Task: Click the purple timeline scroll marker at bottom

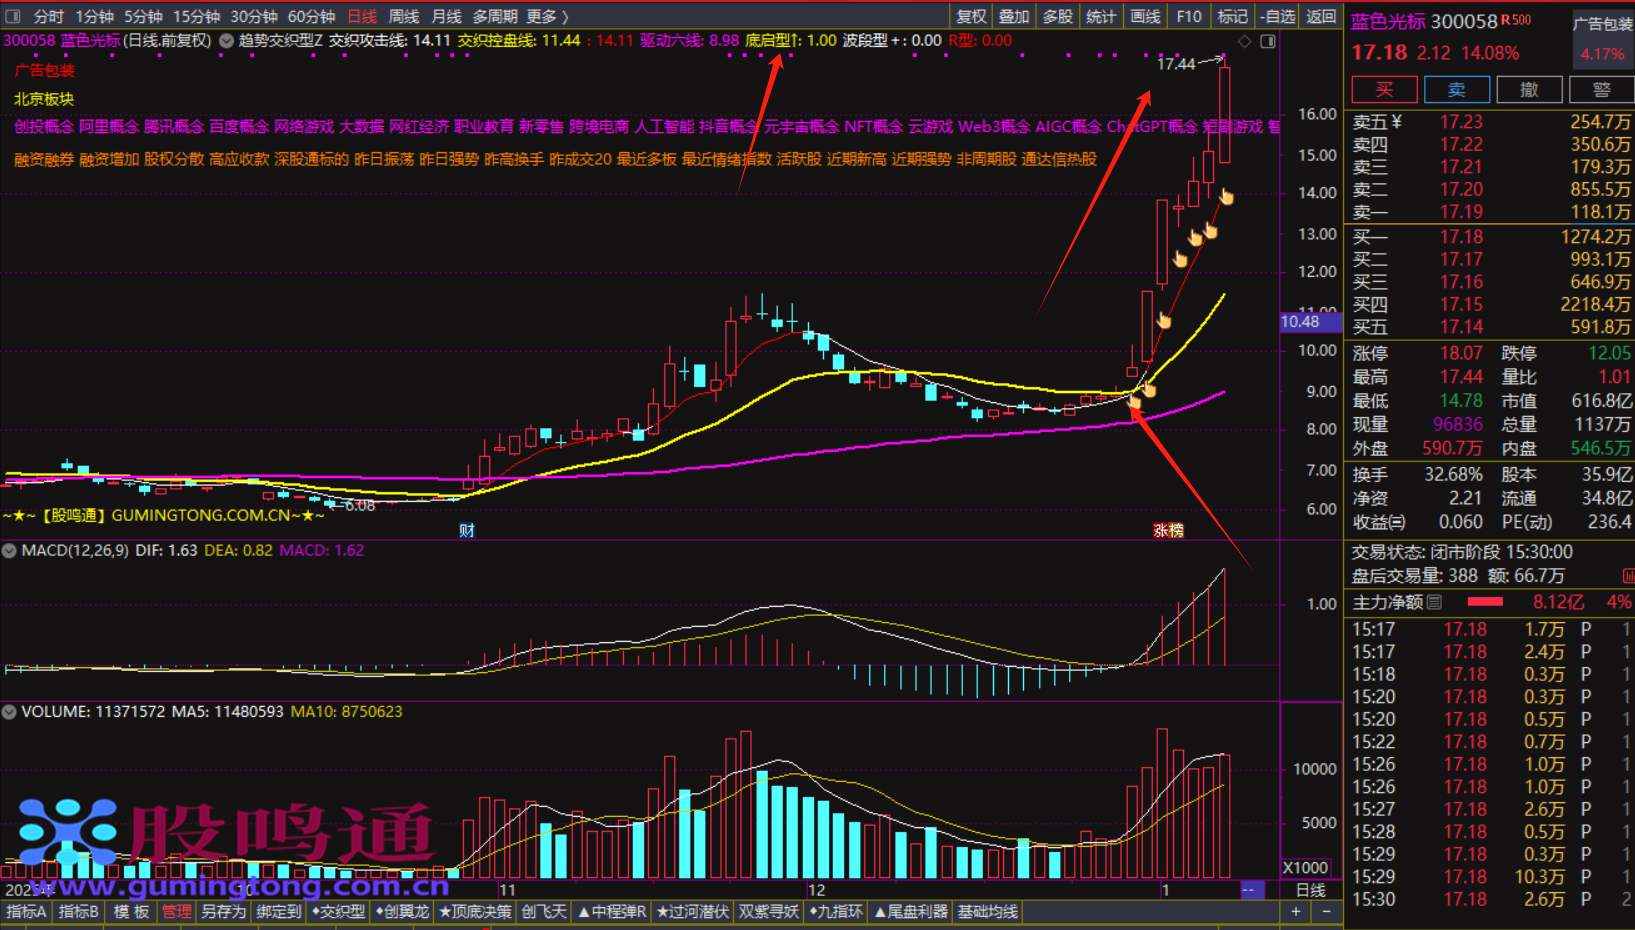Action: click(x=1250, y=890)
